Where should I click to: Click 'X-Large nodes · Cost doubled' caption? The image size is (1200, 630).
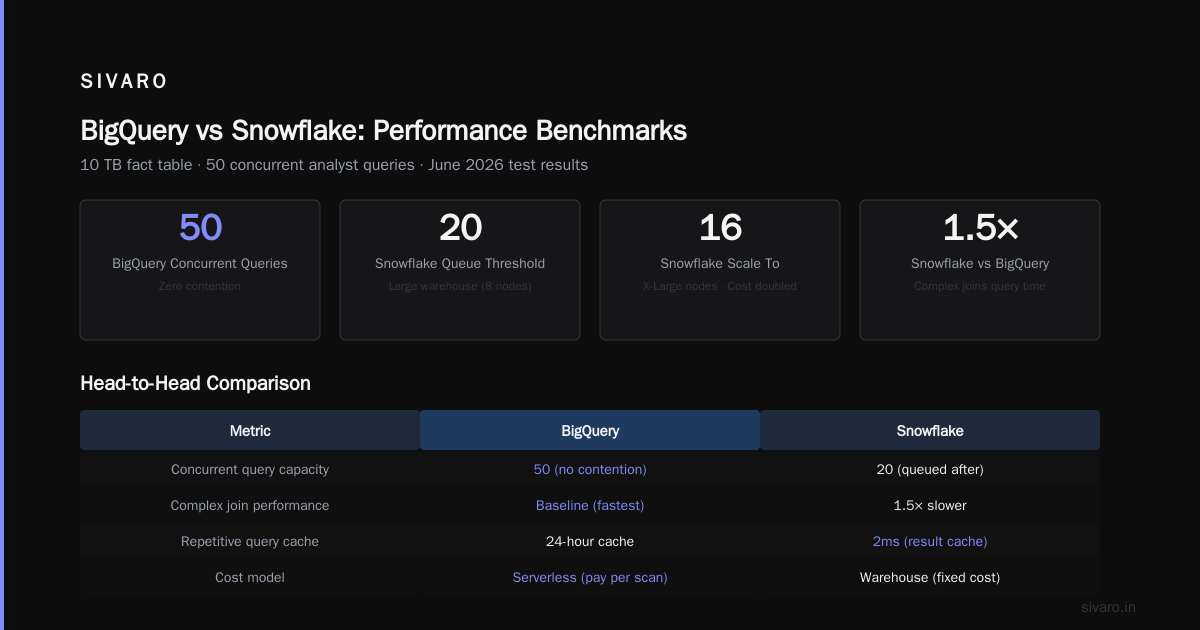point(720,286)
